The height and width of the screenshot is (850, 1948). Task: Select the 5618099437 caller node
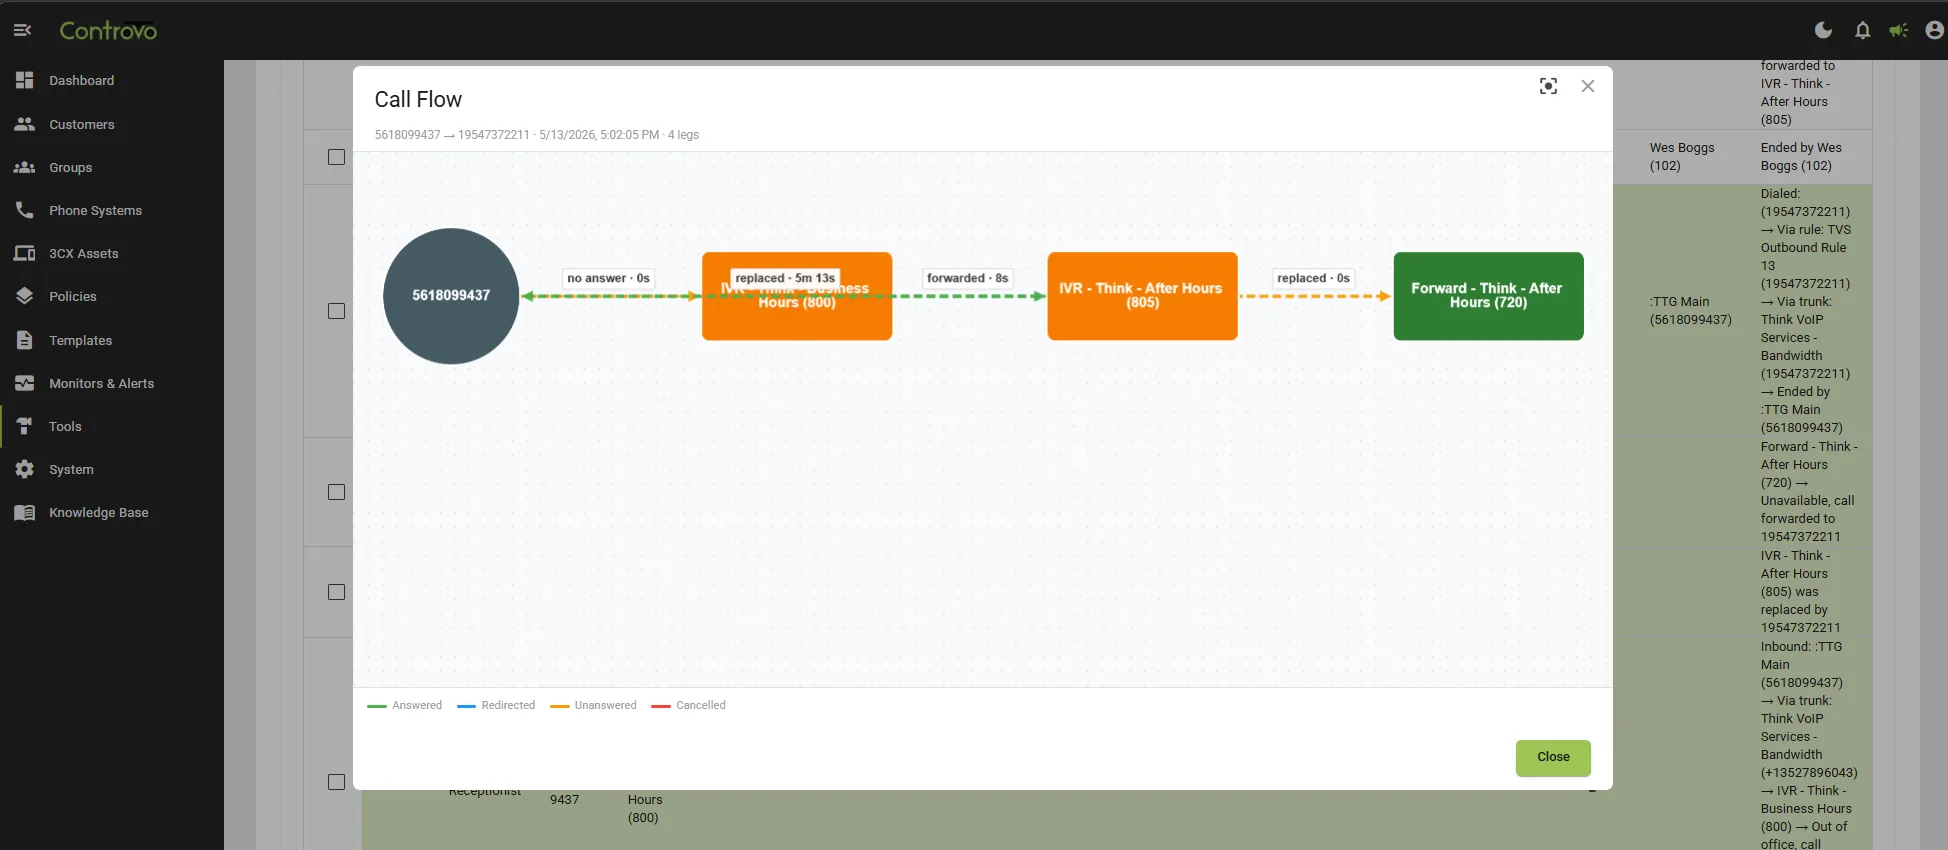451,296
